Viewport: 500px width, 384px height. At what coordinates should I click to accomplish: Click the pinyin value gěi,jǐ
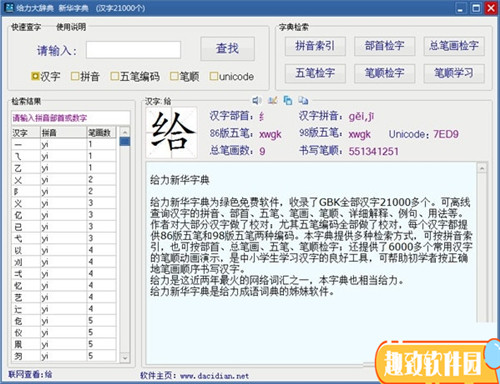point(361,116)
